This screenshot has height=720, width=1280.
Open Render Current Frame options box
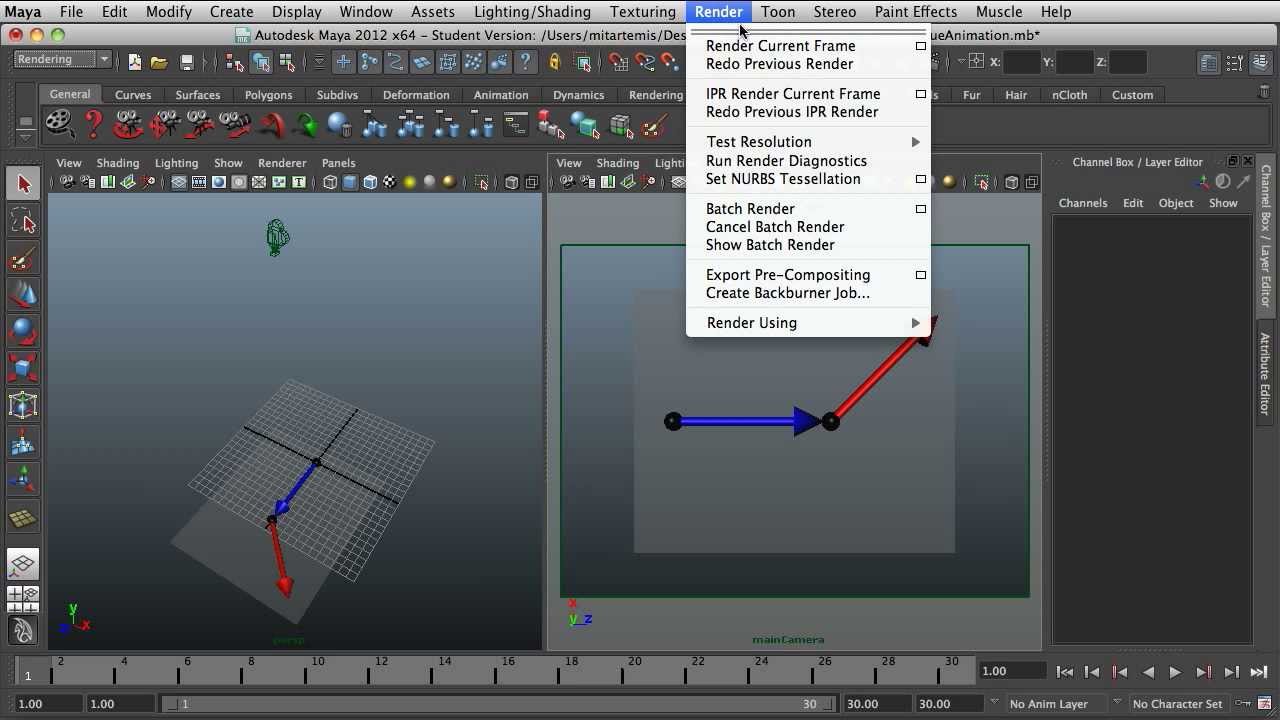click(921, 46)
